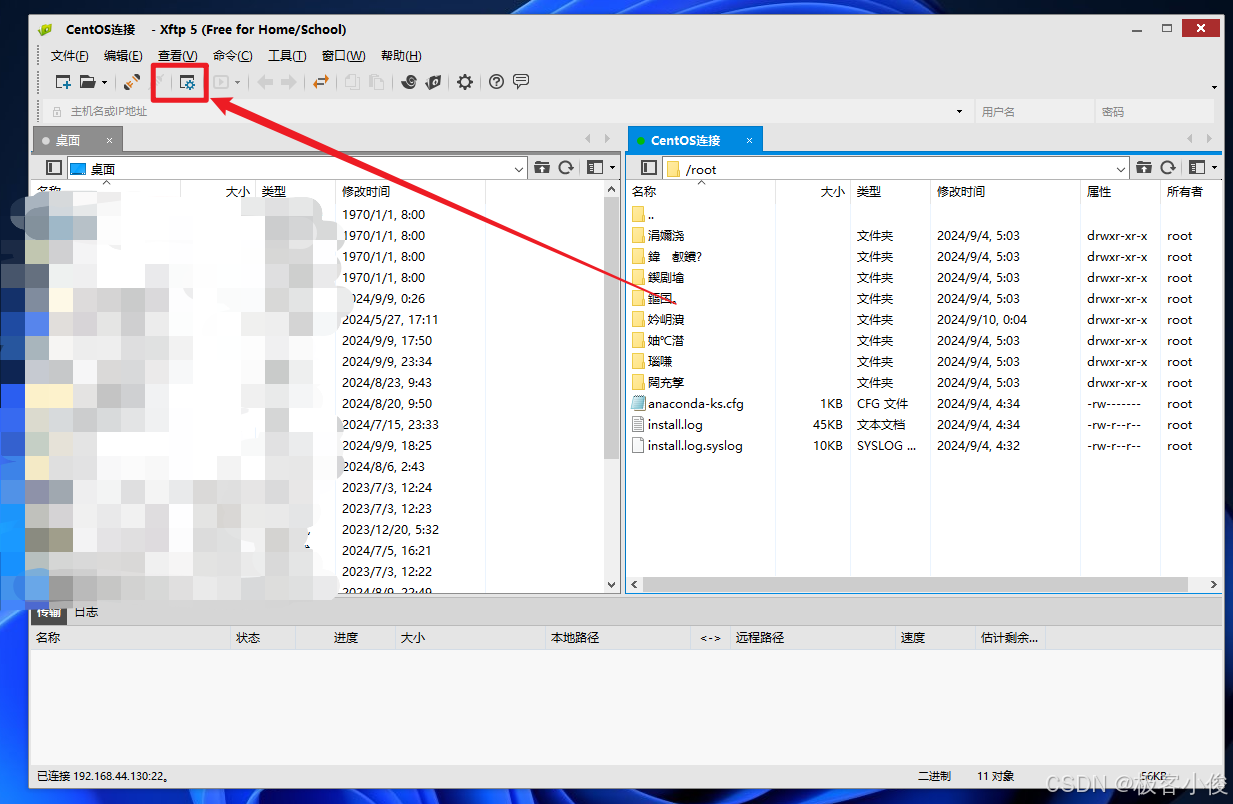Expand view options arrow in remote pane
Screen dimensions: 1233x804
point(1214,169)
